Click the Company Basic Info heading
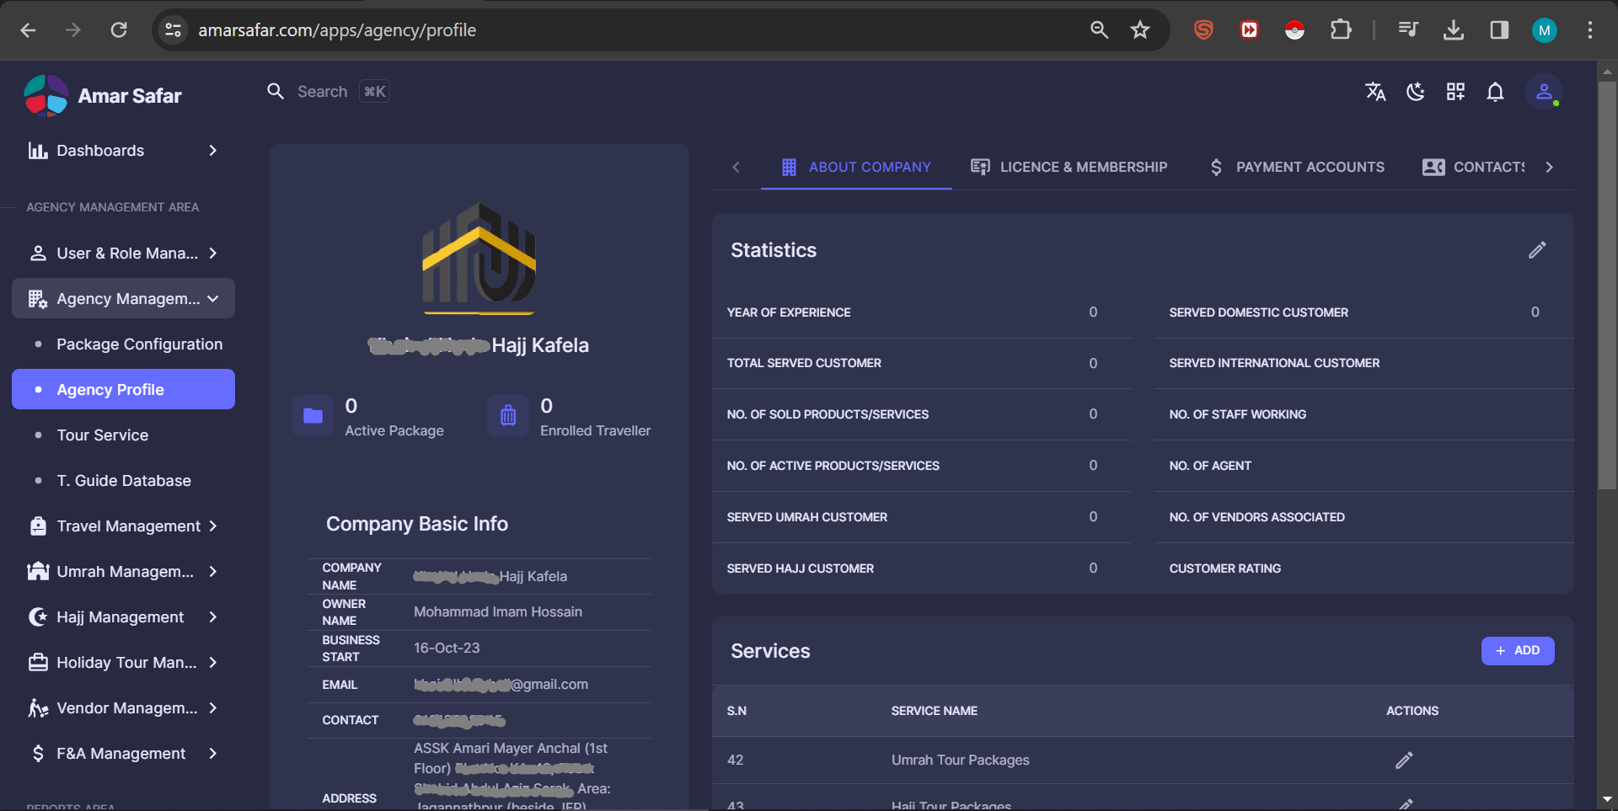Viewport: 1618px width, 811px height. [x=417, y=524]
